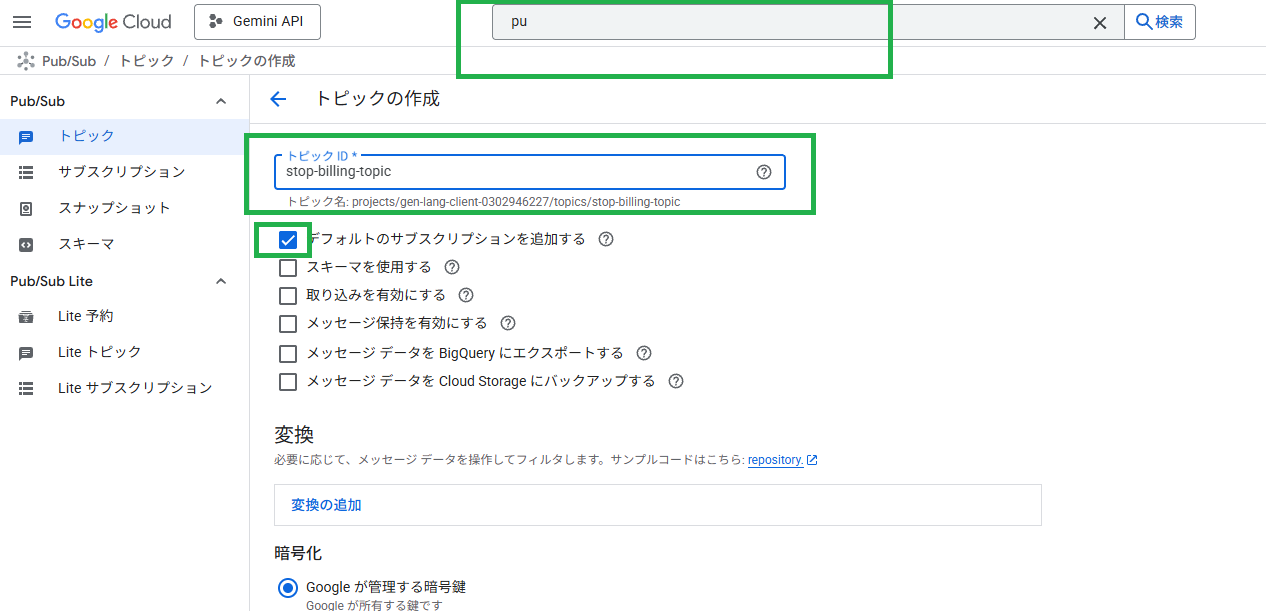Go to サブスクリプション in sidebar
Screen dimensions: 1266x611
click(121, 172)
